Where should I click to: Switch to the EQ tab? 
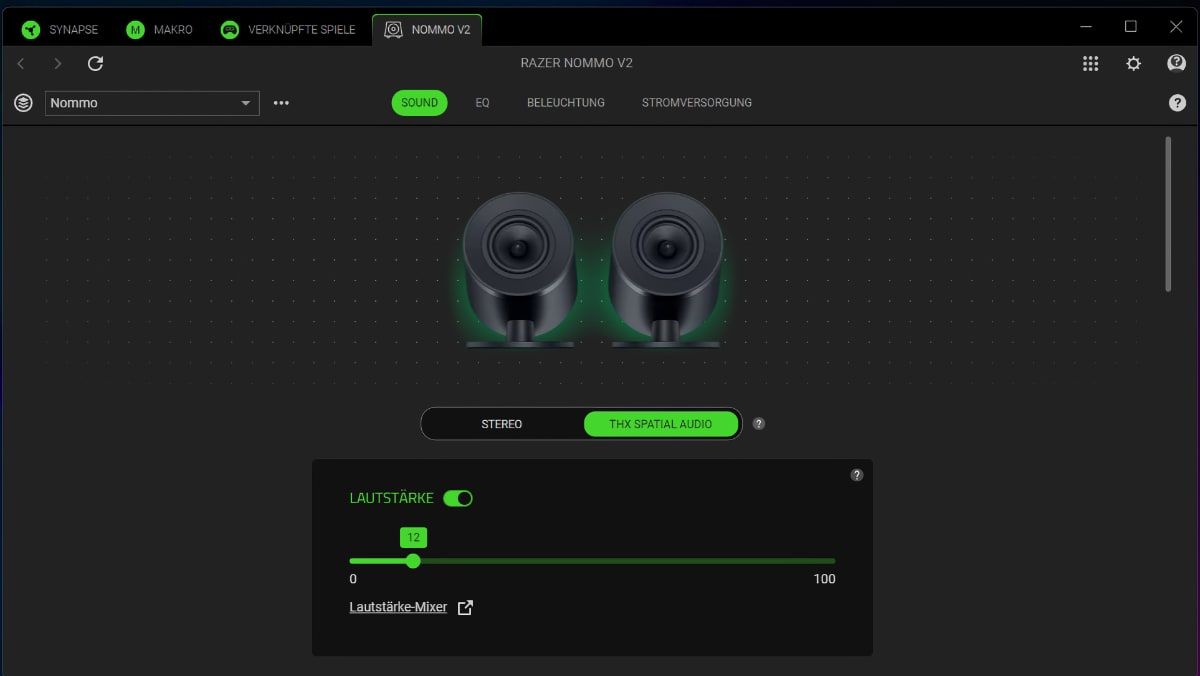(x=482, y=103)
